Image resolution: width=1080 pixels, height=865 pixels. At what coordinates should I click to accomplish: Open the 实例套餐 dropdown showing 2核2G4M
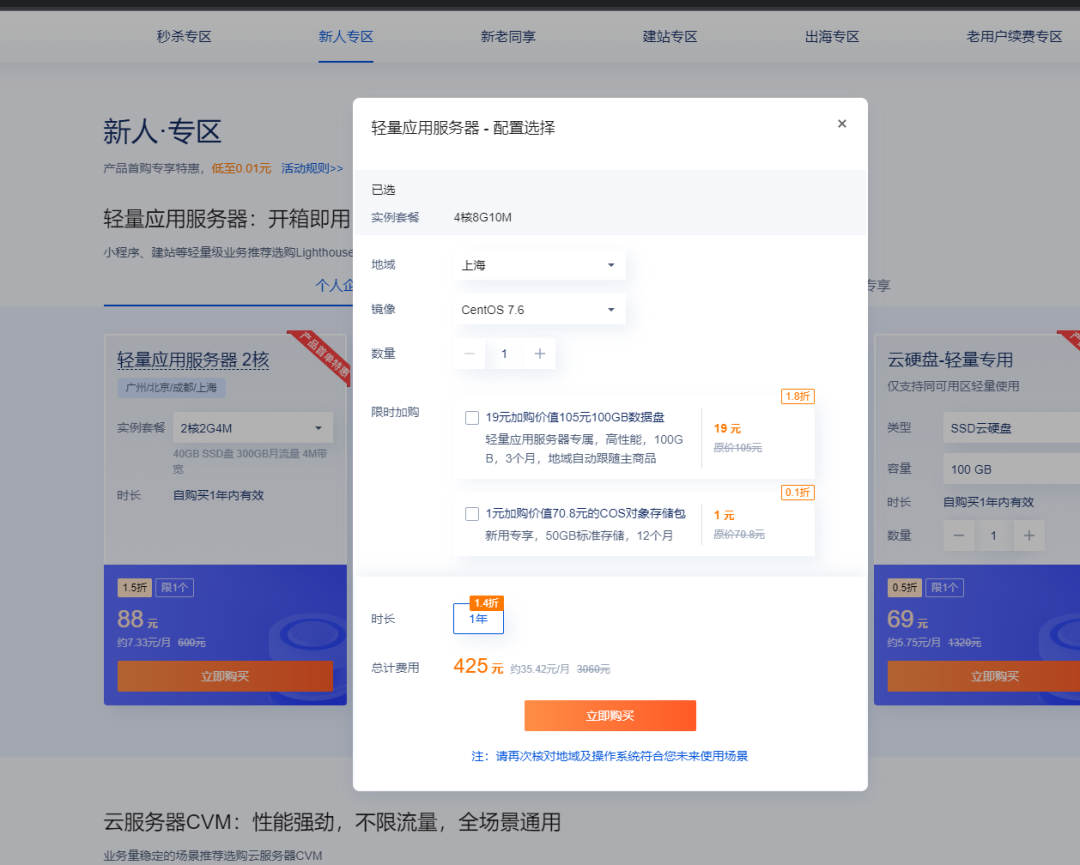[x=253, y=428]
